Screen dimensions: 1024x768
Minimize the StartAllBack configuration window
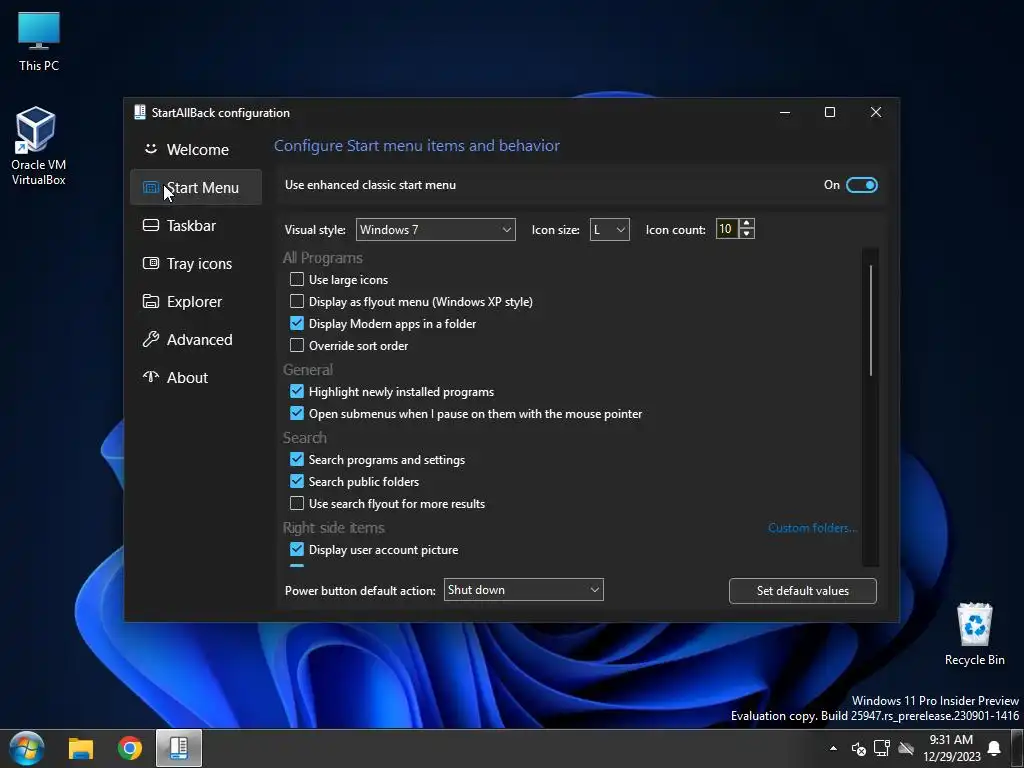click(785, 112)
